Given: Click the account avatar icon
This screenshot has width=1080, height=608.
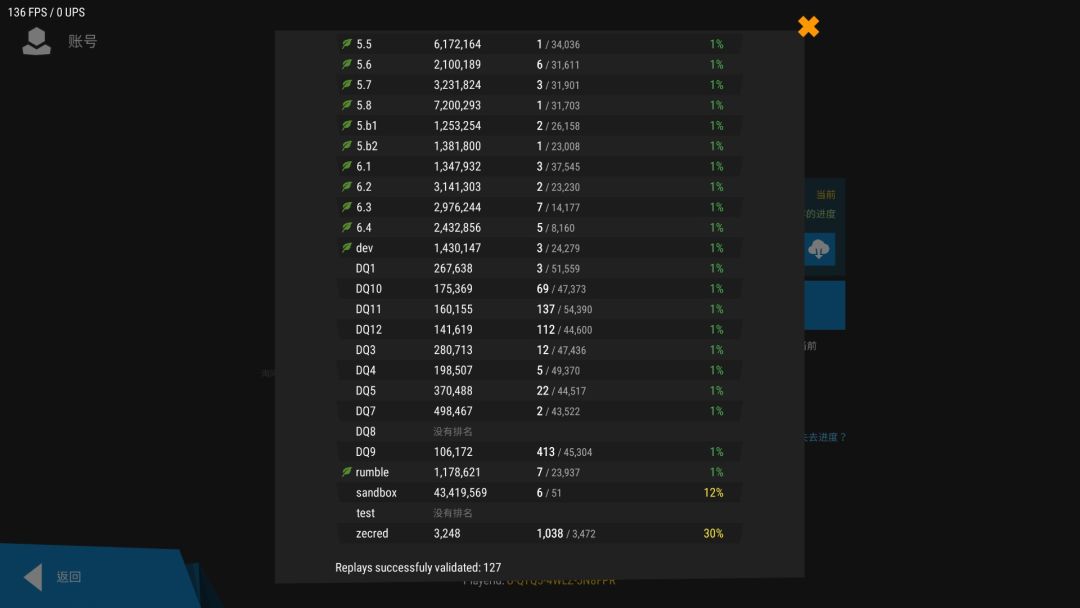Looking at the screenshot, I should point(37,41).
